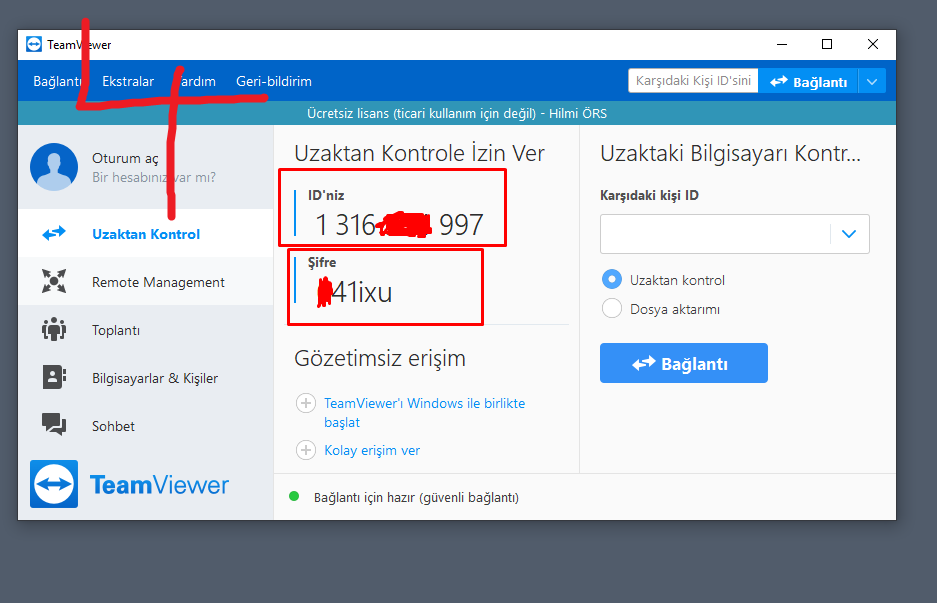Click the Oturum aç sign-in link
Image resolution: width=937 pixels, height=603 pixels.
(125, 158)
